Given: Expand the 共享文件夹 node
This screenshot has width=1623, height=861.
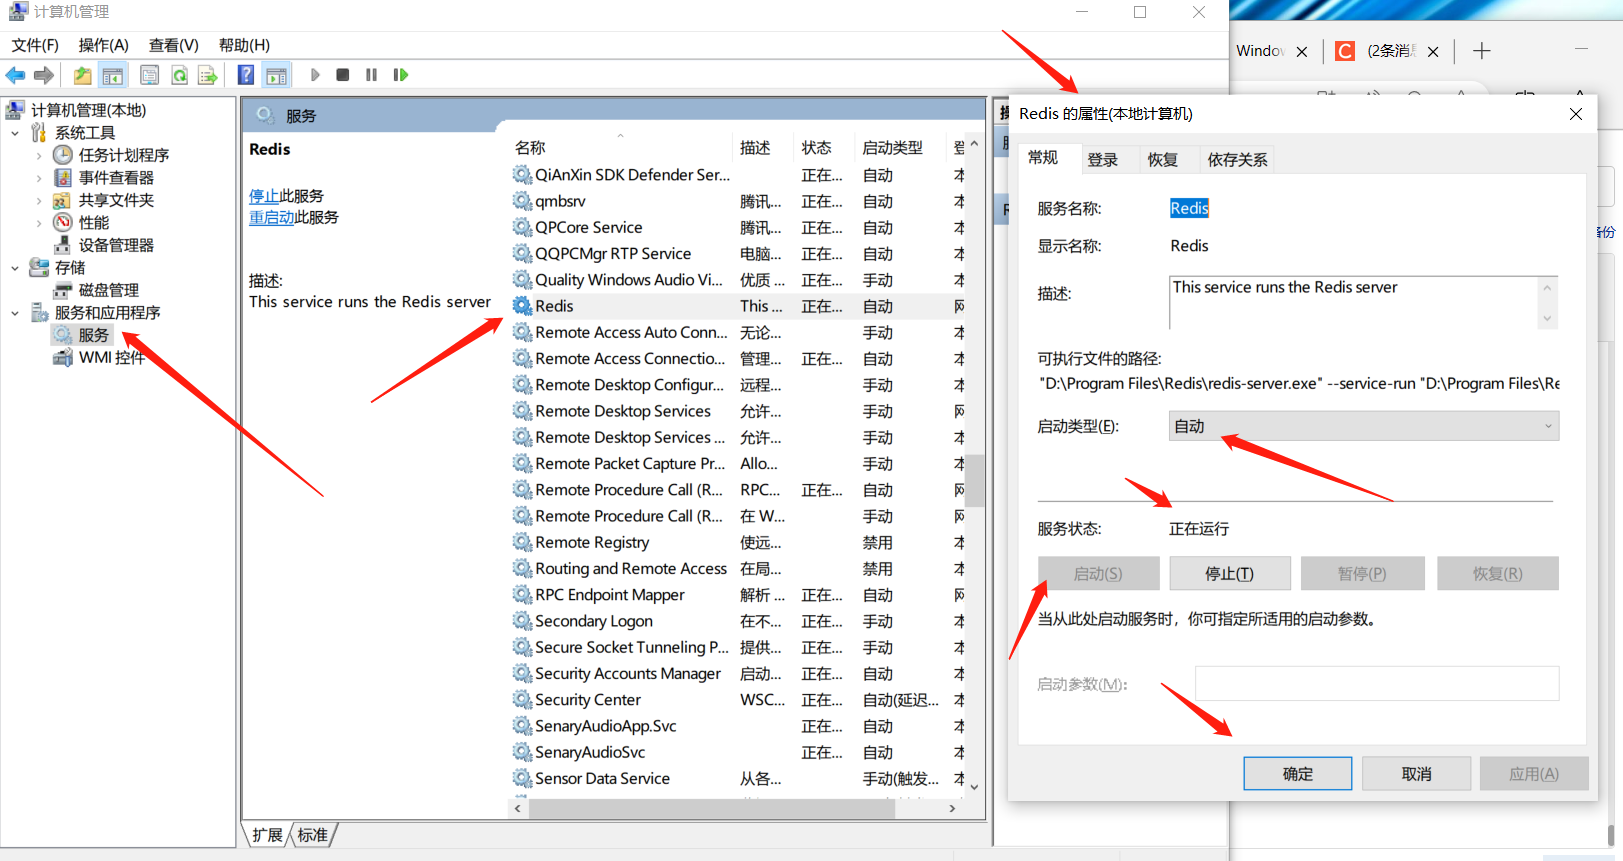Looking at the screenshot, I should click(x=39, y=200).
